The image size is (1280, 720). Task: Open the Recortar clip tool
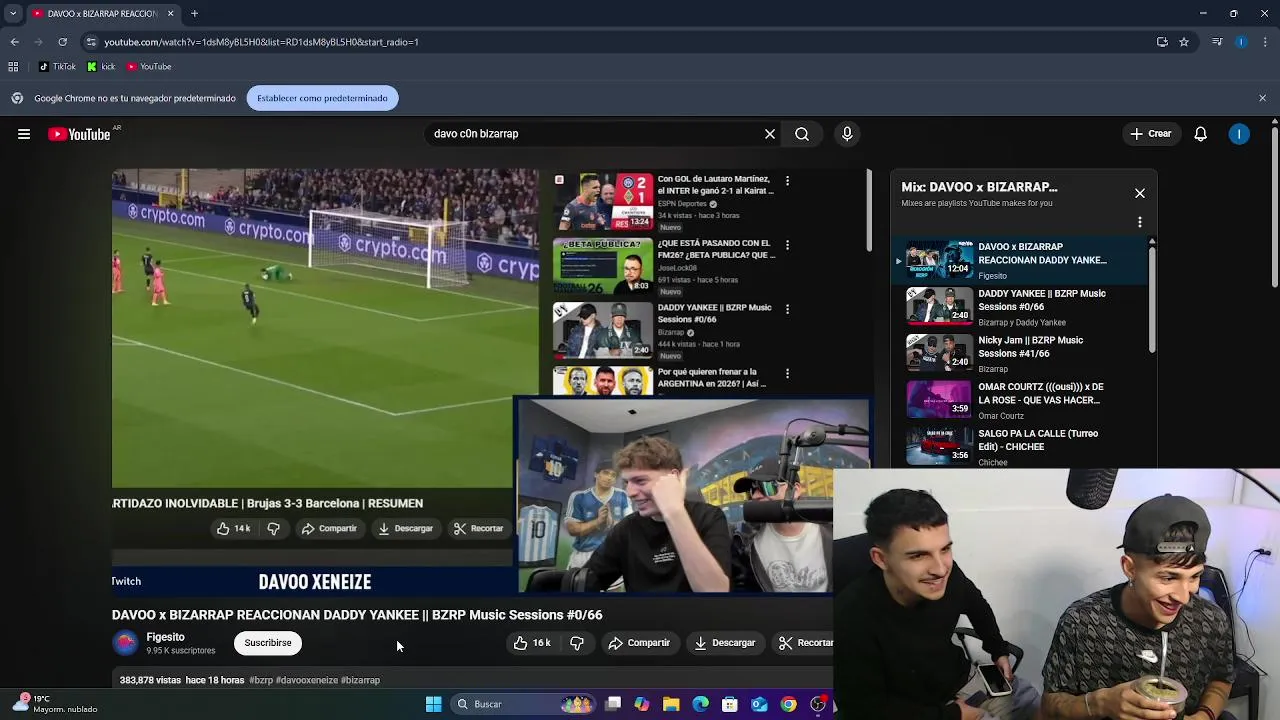click(x=805, y=643)
